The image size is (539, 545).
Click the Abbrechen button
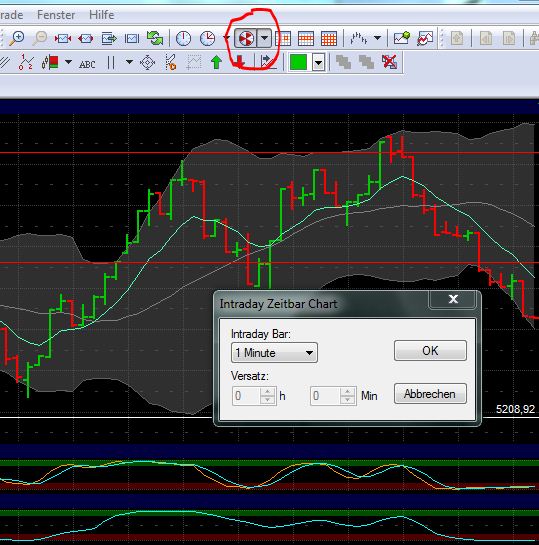pyautogui.click(x=430, y=394)
